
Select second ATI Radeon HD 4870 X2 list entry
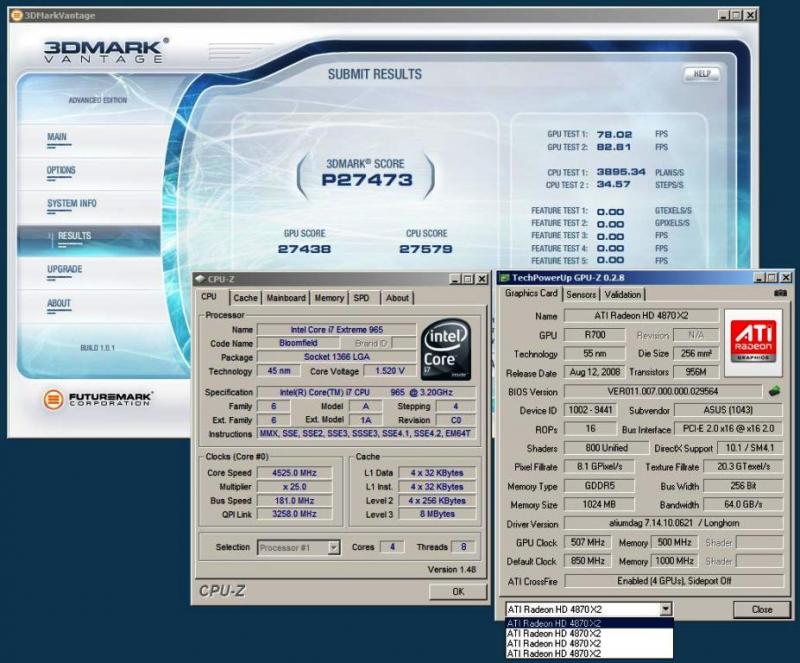[x=589, y=633]
